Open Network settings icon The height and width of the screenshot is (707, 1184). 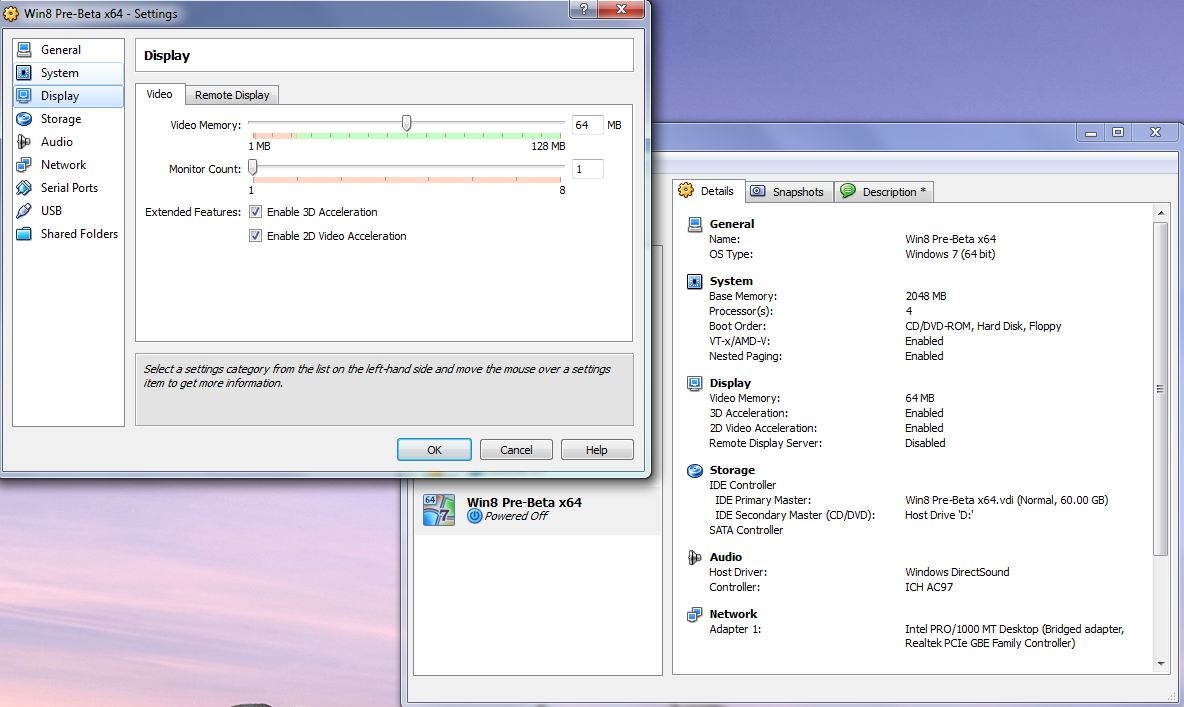click(x=24, y=165)
